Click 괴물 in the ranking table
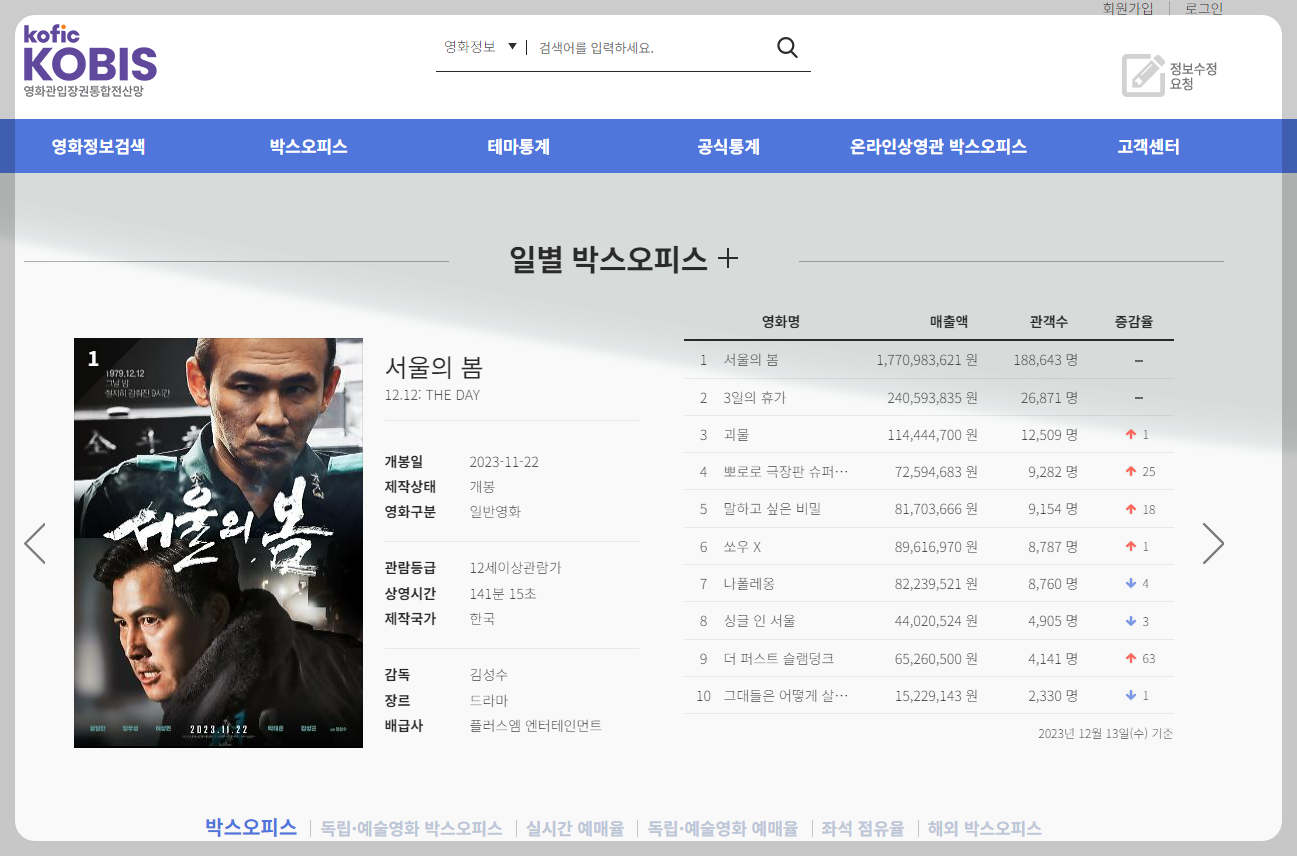 (x=736, y=434)
